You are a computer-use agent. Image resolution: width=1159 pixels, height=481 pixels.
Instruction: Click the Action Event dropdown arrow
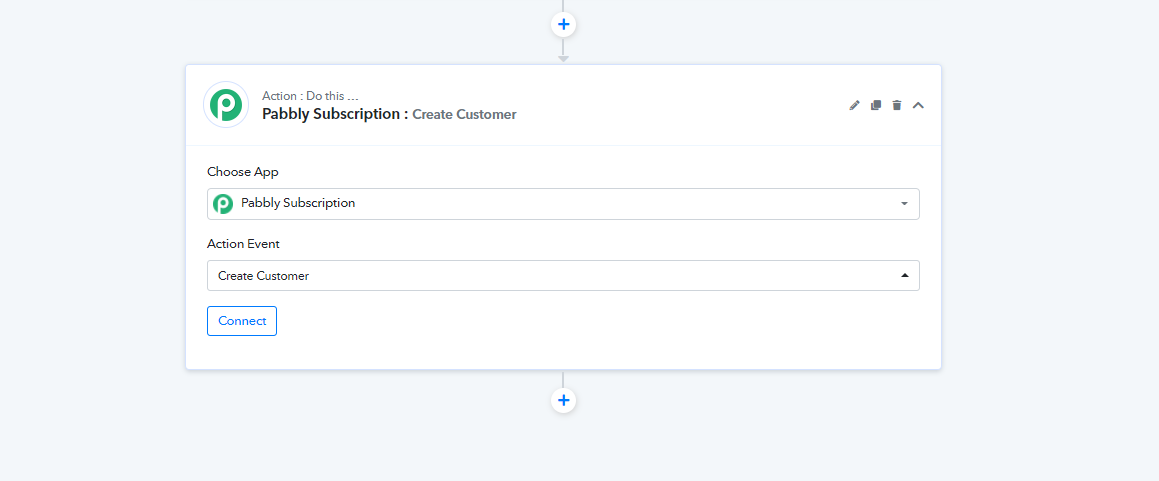click(904, 276)
